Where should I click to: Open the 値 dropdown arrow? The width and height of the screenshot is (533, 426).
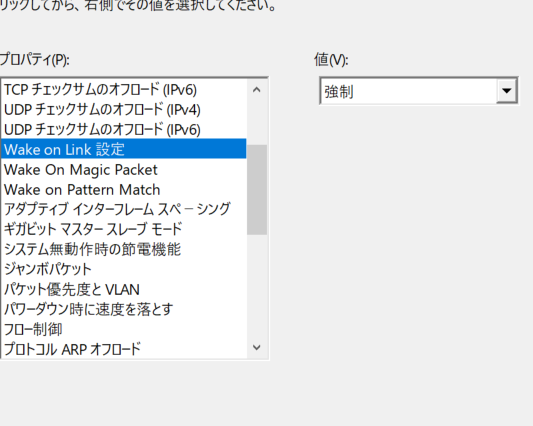point(506,91)
